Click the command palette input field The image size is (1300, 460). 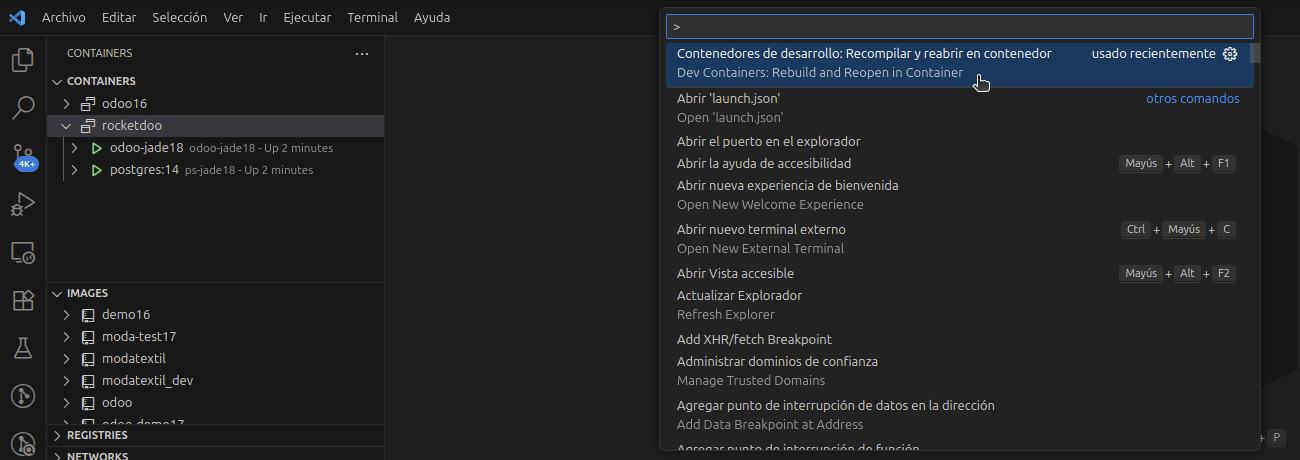click(x=960, y=27)
